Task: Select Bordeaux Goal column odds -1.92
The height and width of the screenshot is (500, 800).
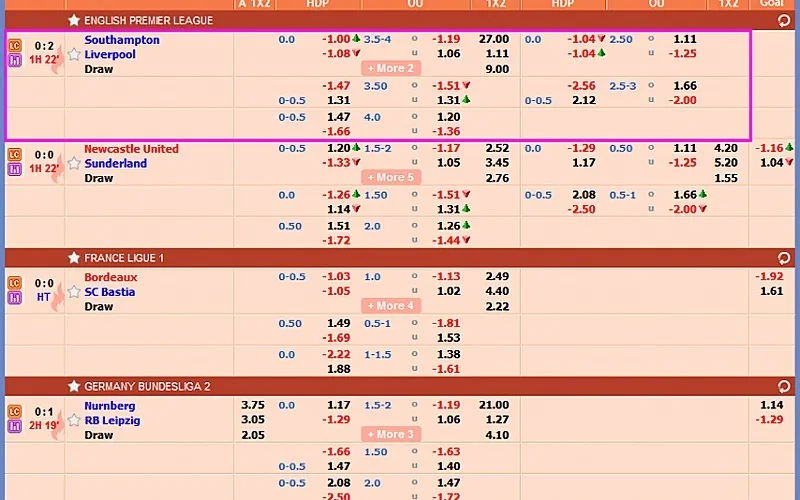Action: (x=769, y=277)
